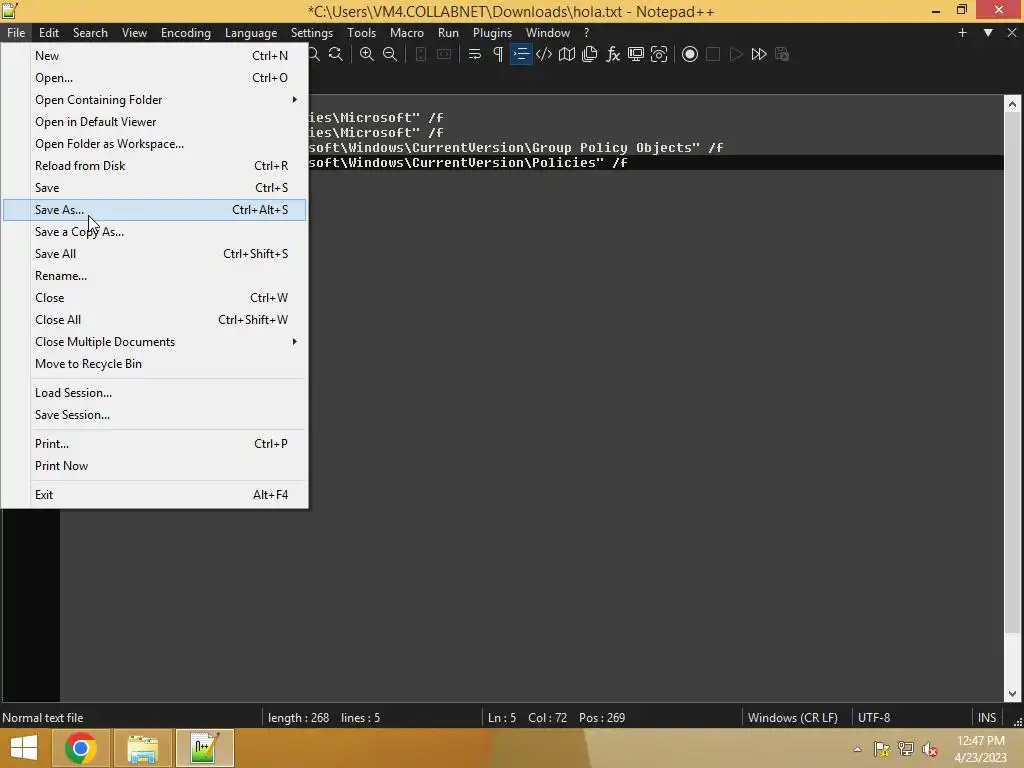Viewport: 1024px width, 768px height.
Task: Toggle Word Wrap toolbar icon
Action: 475,54
